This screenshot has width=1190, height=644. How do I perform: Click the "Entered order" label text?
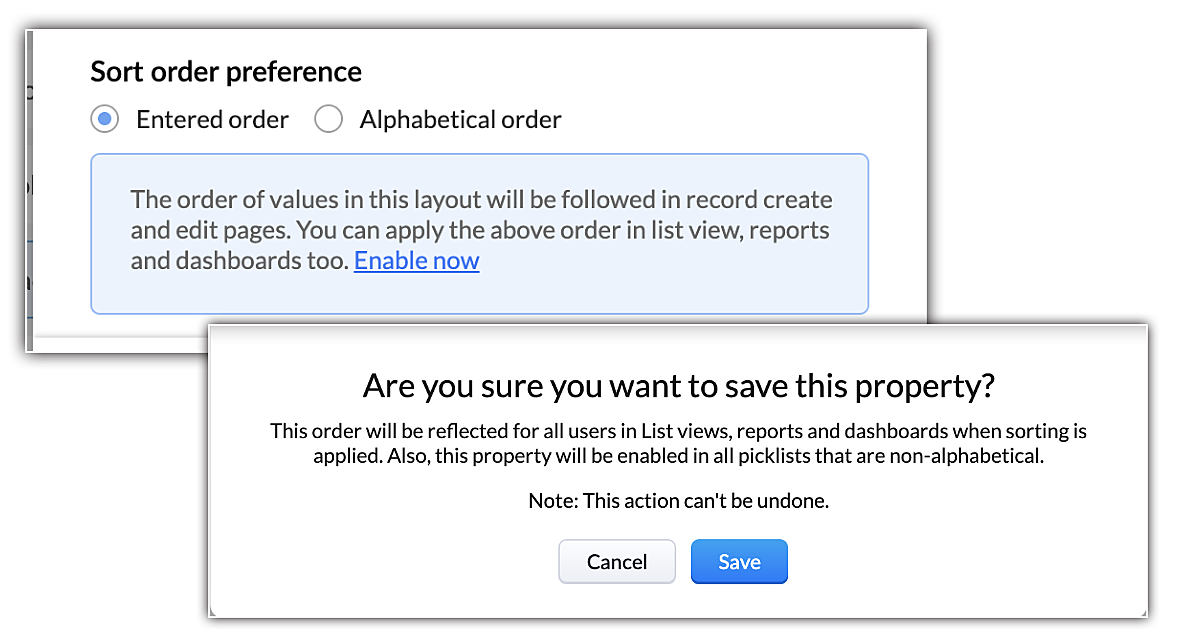point(212,120)
